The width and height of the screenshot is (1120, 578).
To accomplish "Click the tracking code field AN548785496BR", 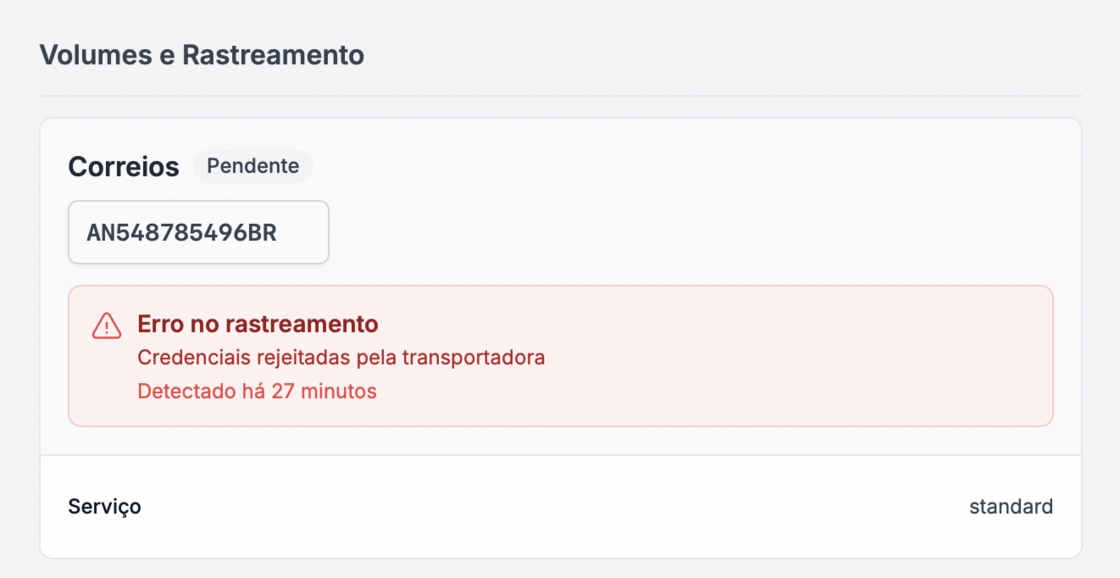I will pos(198,233).
